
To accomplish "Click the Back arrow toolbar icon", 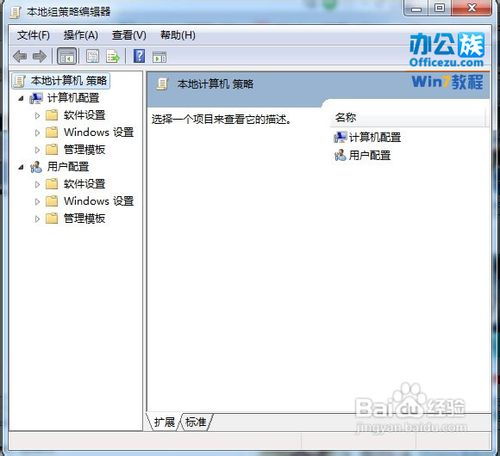I will 20,56.
